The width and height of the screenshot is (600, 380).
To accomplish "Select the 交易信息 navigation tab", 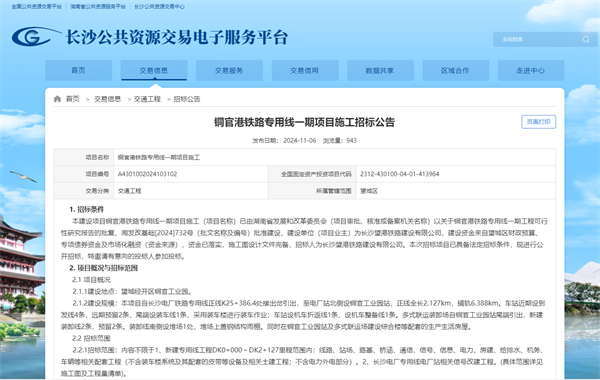I will tap(154, 70).
